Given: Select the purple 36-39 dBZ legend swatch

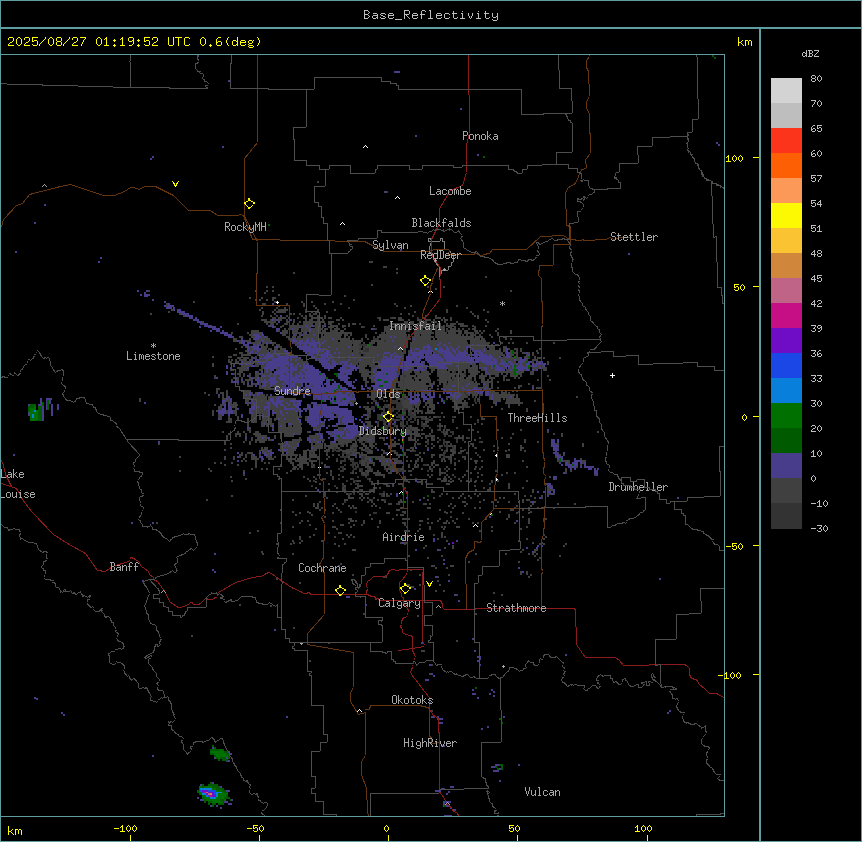Looking at the screenshot, I should tap(786, 341).
